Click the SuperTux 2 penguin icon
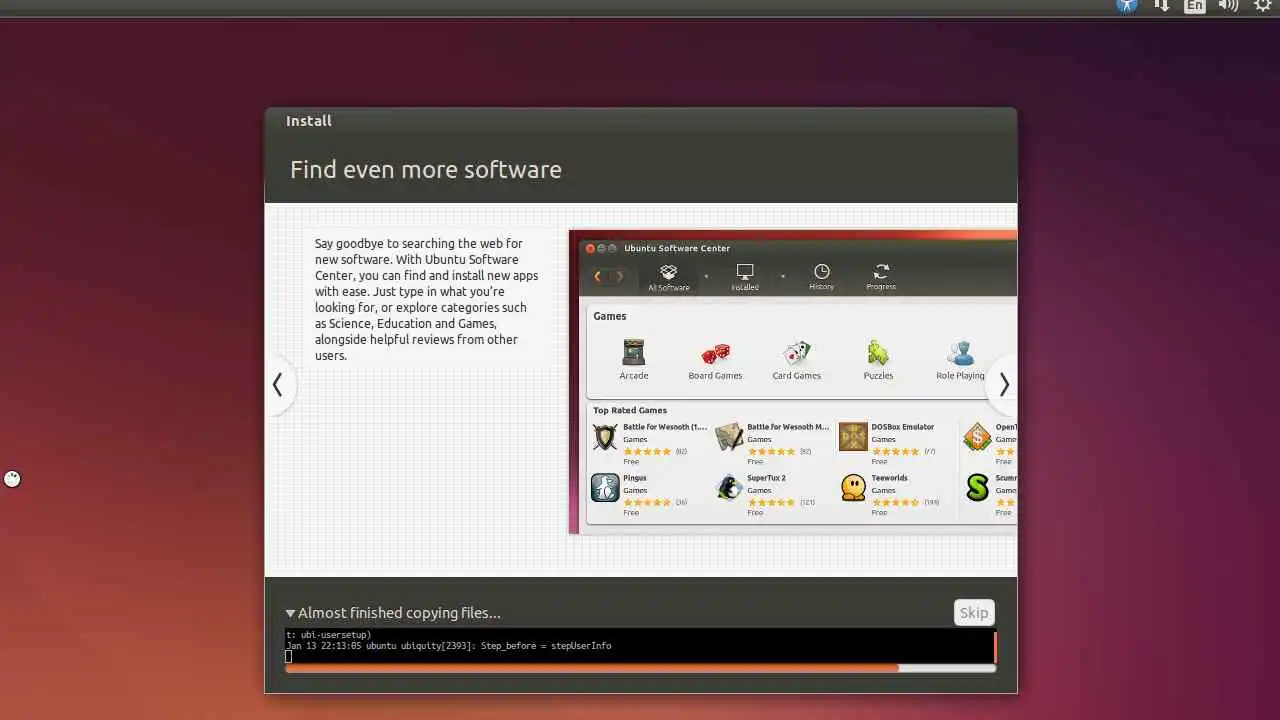The image size is (1280, 720). point(729,488)
